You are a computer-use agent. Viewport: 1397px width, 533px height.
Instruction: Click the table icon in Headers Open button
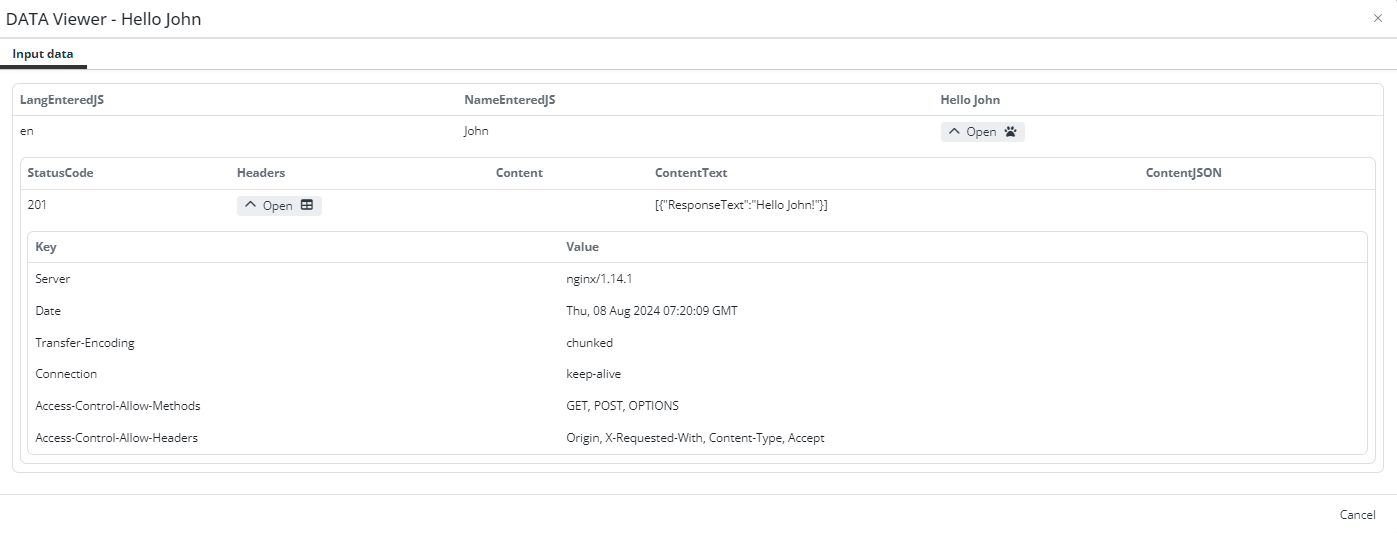(x=307, y=205)
